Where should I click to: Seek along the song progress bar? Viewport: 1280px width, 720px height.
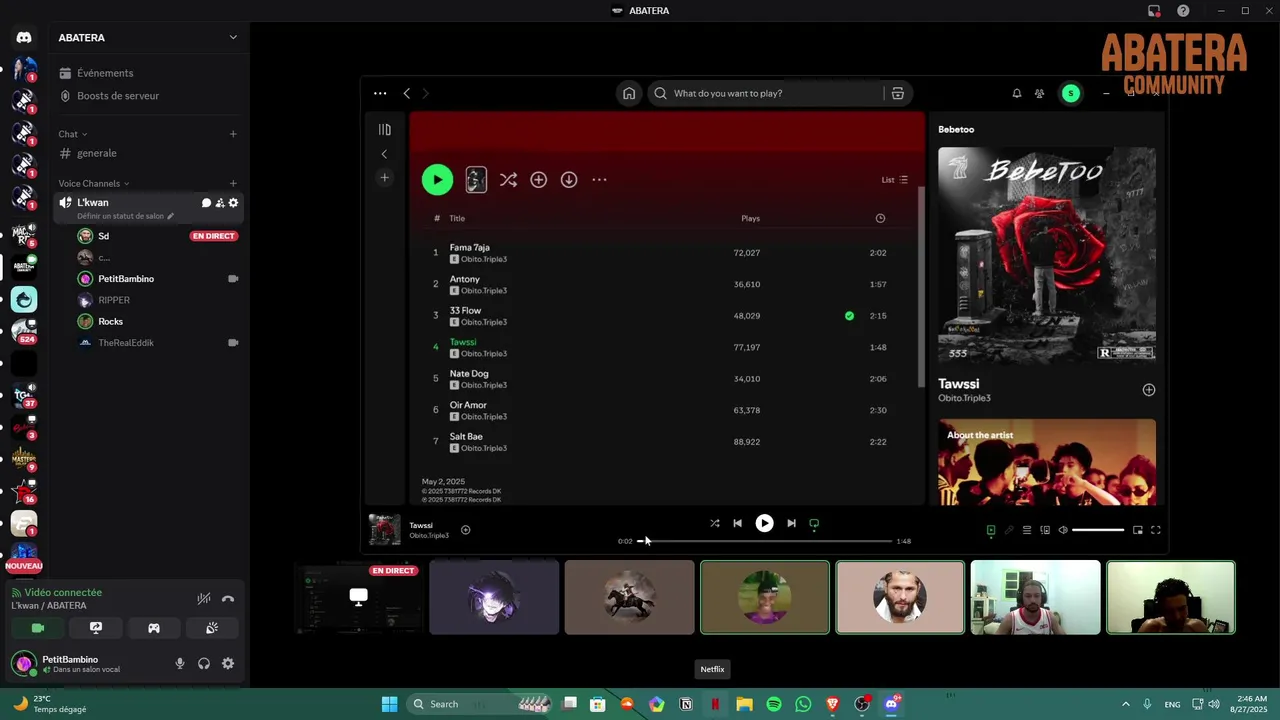point(764,541)
